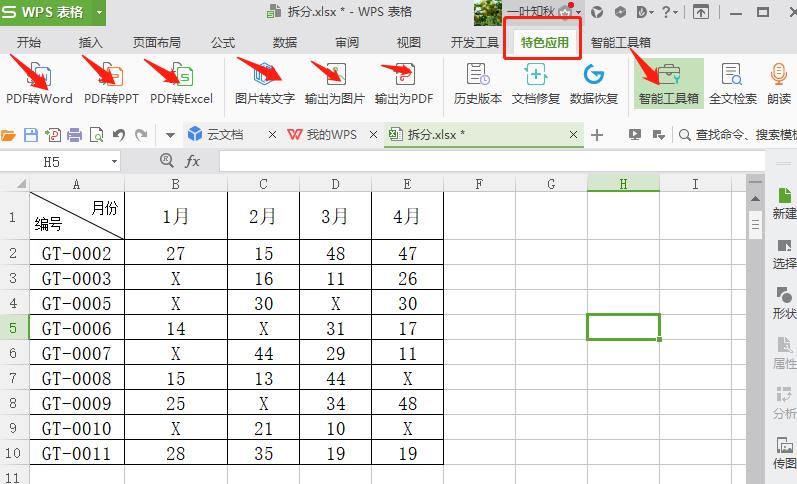Switch to 开始 ribbon tab
This screenshot has height=484, width=797.
click(28, 42)
